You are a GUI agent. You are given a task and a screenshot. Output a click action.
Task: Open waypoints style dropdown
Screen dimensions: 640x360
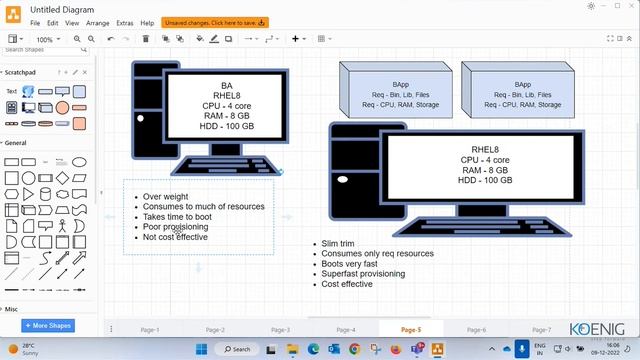point(272,39)
